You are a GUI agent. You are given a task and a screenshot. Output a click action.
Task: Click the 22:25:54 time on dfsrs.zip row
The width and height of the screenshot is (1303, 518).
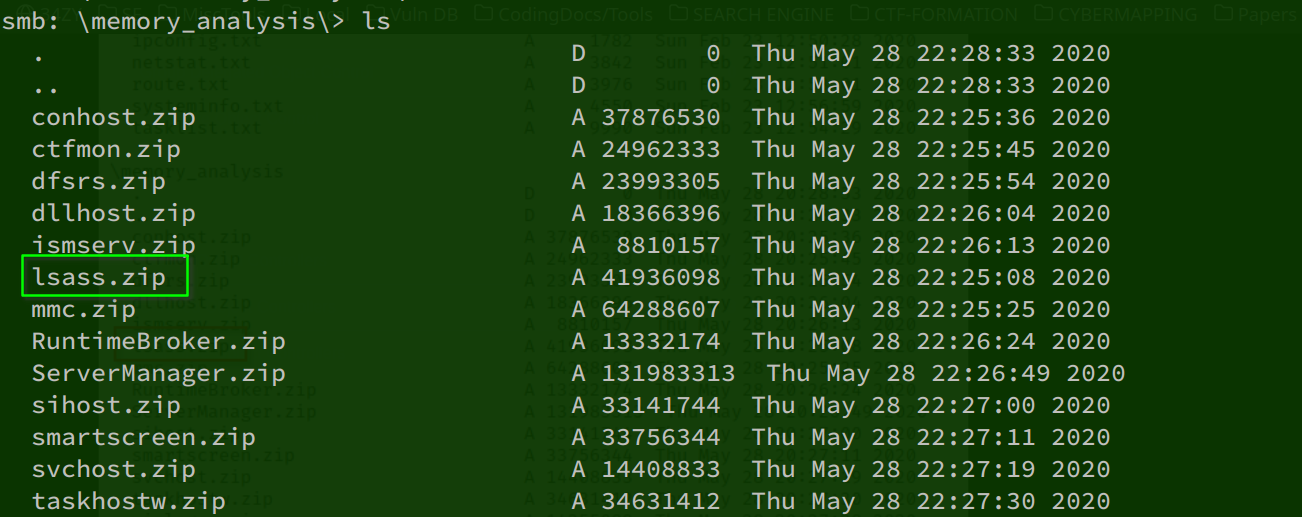(x=976, y=182)
